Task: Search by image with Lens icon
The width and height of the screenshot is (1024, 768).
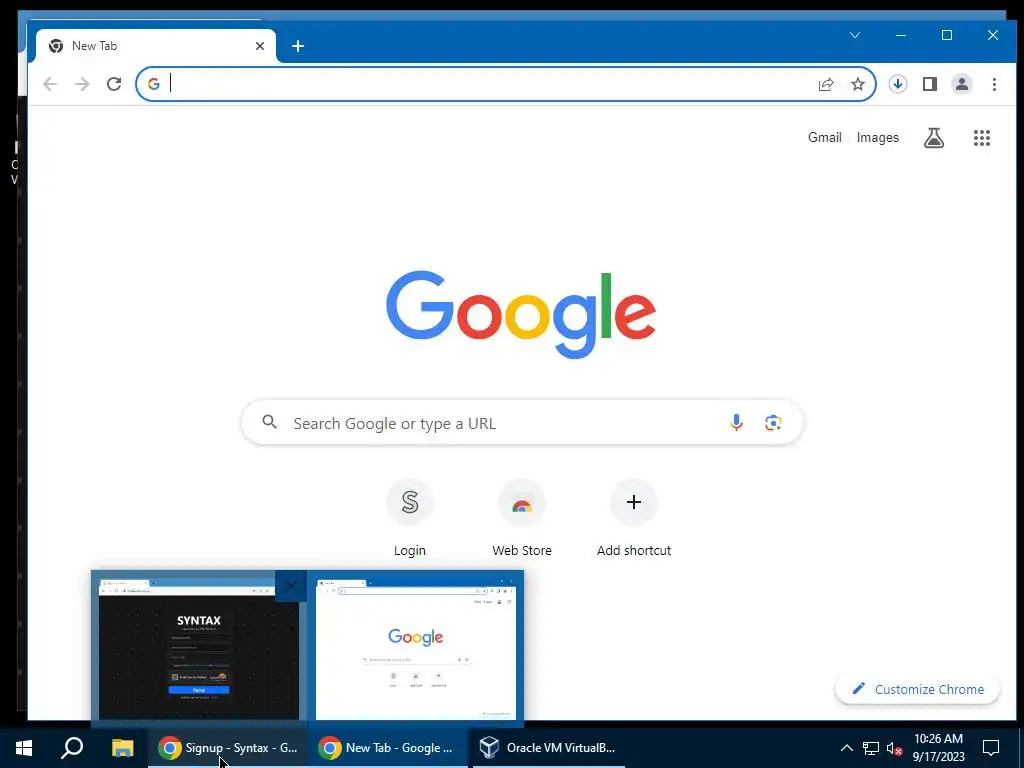Action: pyautogui.click(x=773, y=423)
